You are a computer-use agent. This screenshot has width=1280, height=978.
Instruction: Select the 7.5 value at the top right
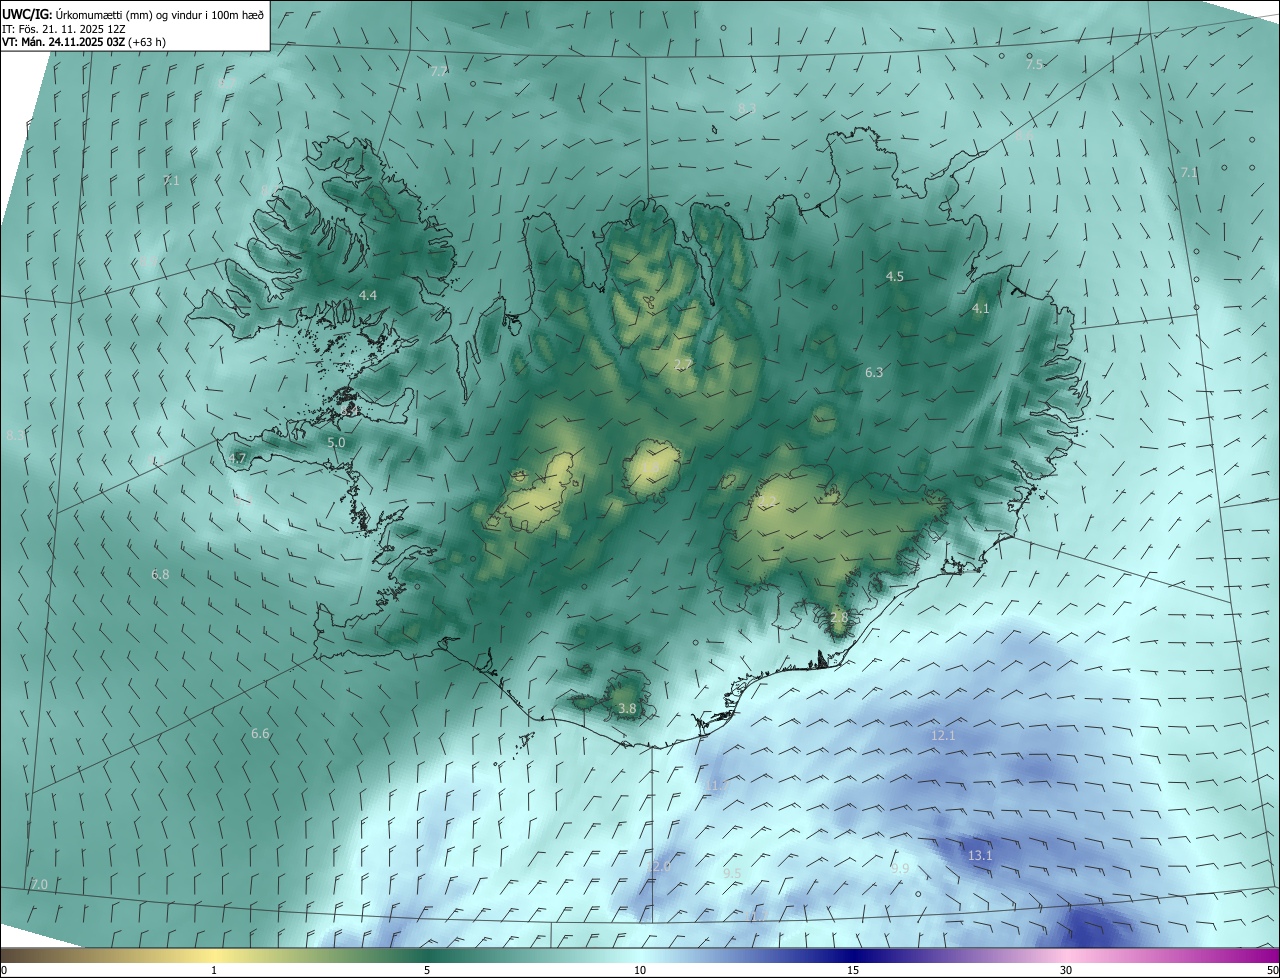[1034, 64]
